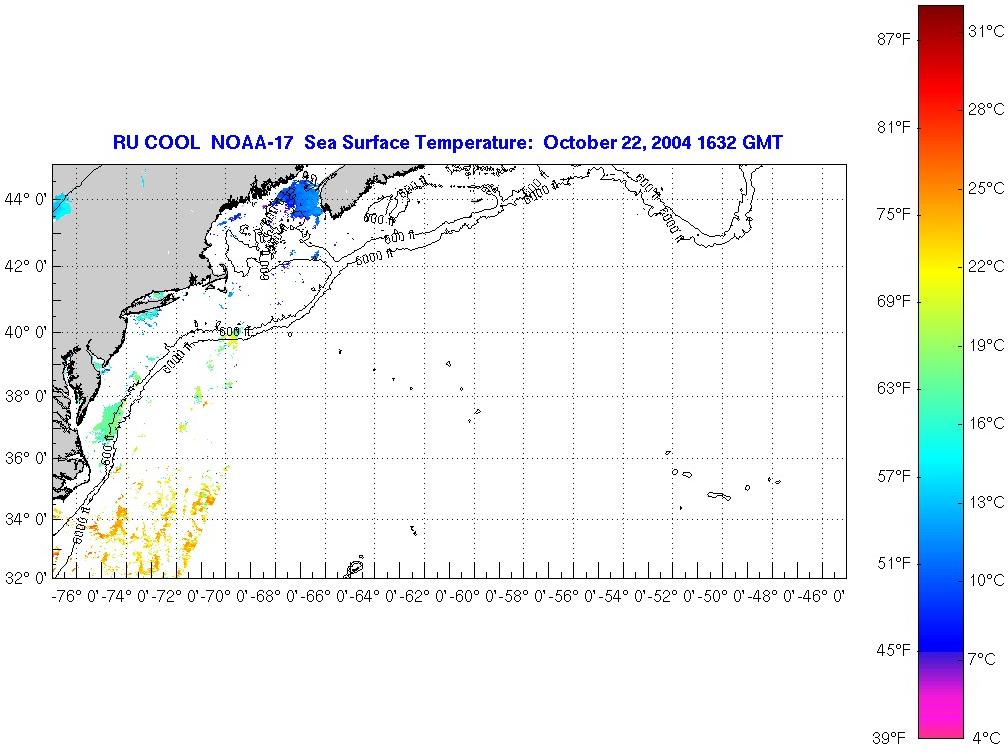Select the -48° 0' longitude label
The width and height of the screenshot is (1008, 754).
coord(770,597)
